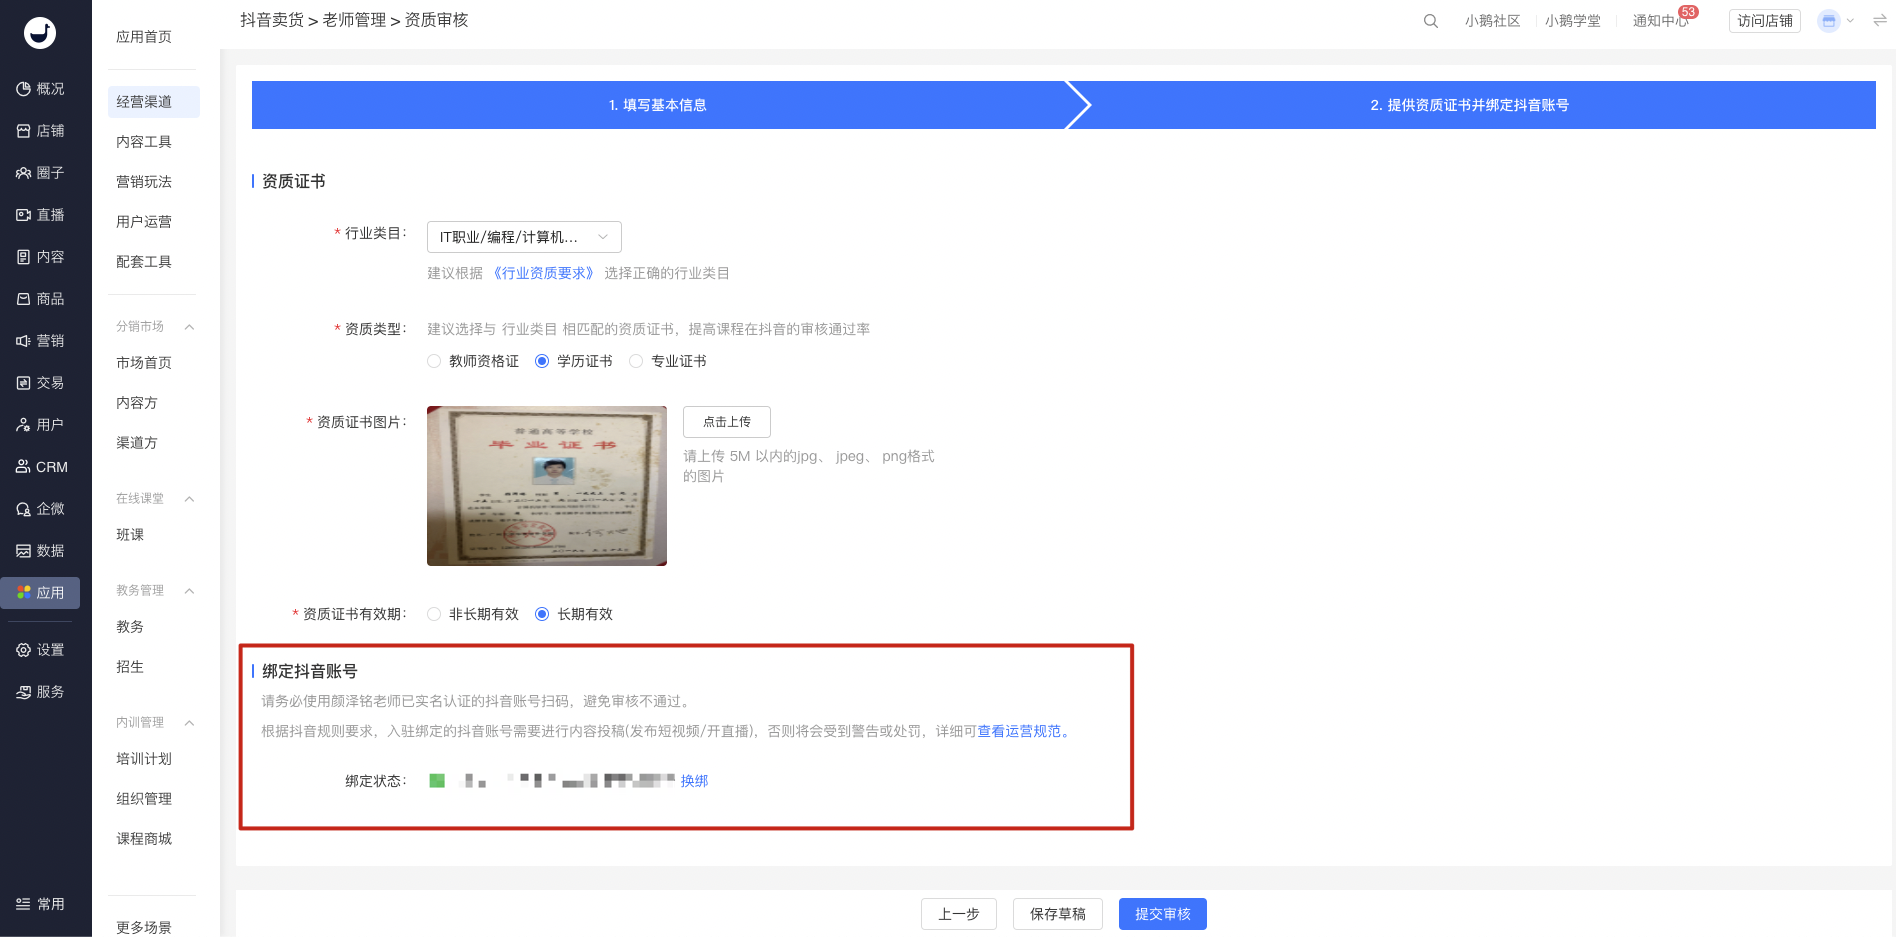Collapse the 在线课堂 menu group
Viewport: 1896px width, 937px height.
click(x=189, y=499)
